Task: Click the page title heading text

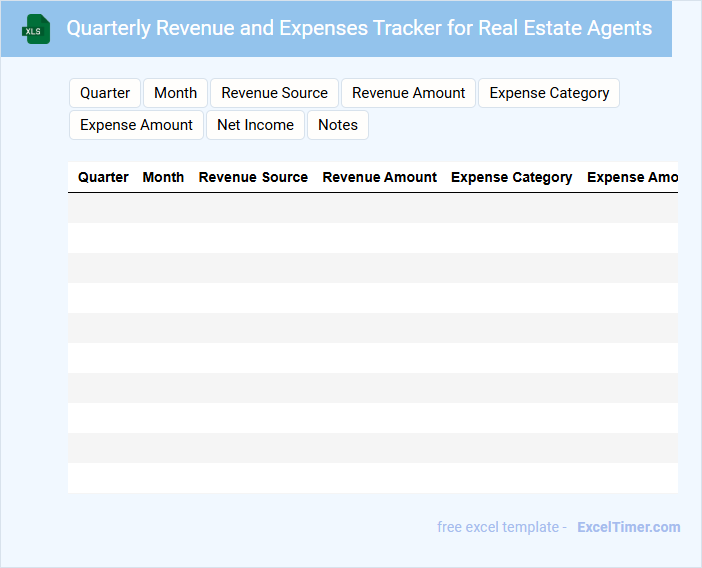Action: point(359,28)
